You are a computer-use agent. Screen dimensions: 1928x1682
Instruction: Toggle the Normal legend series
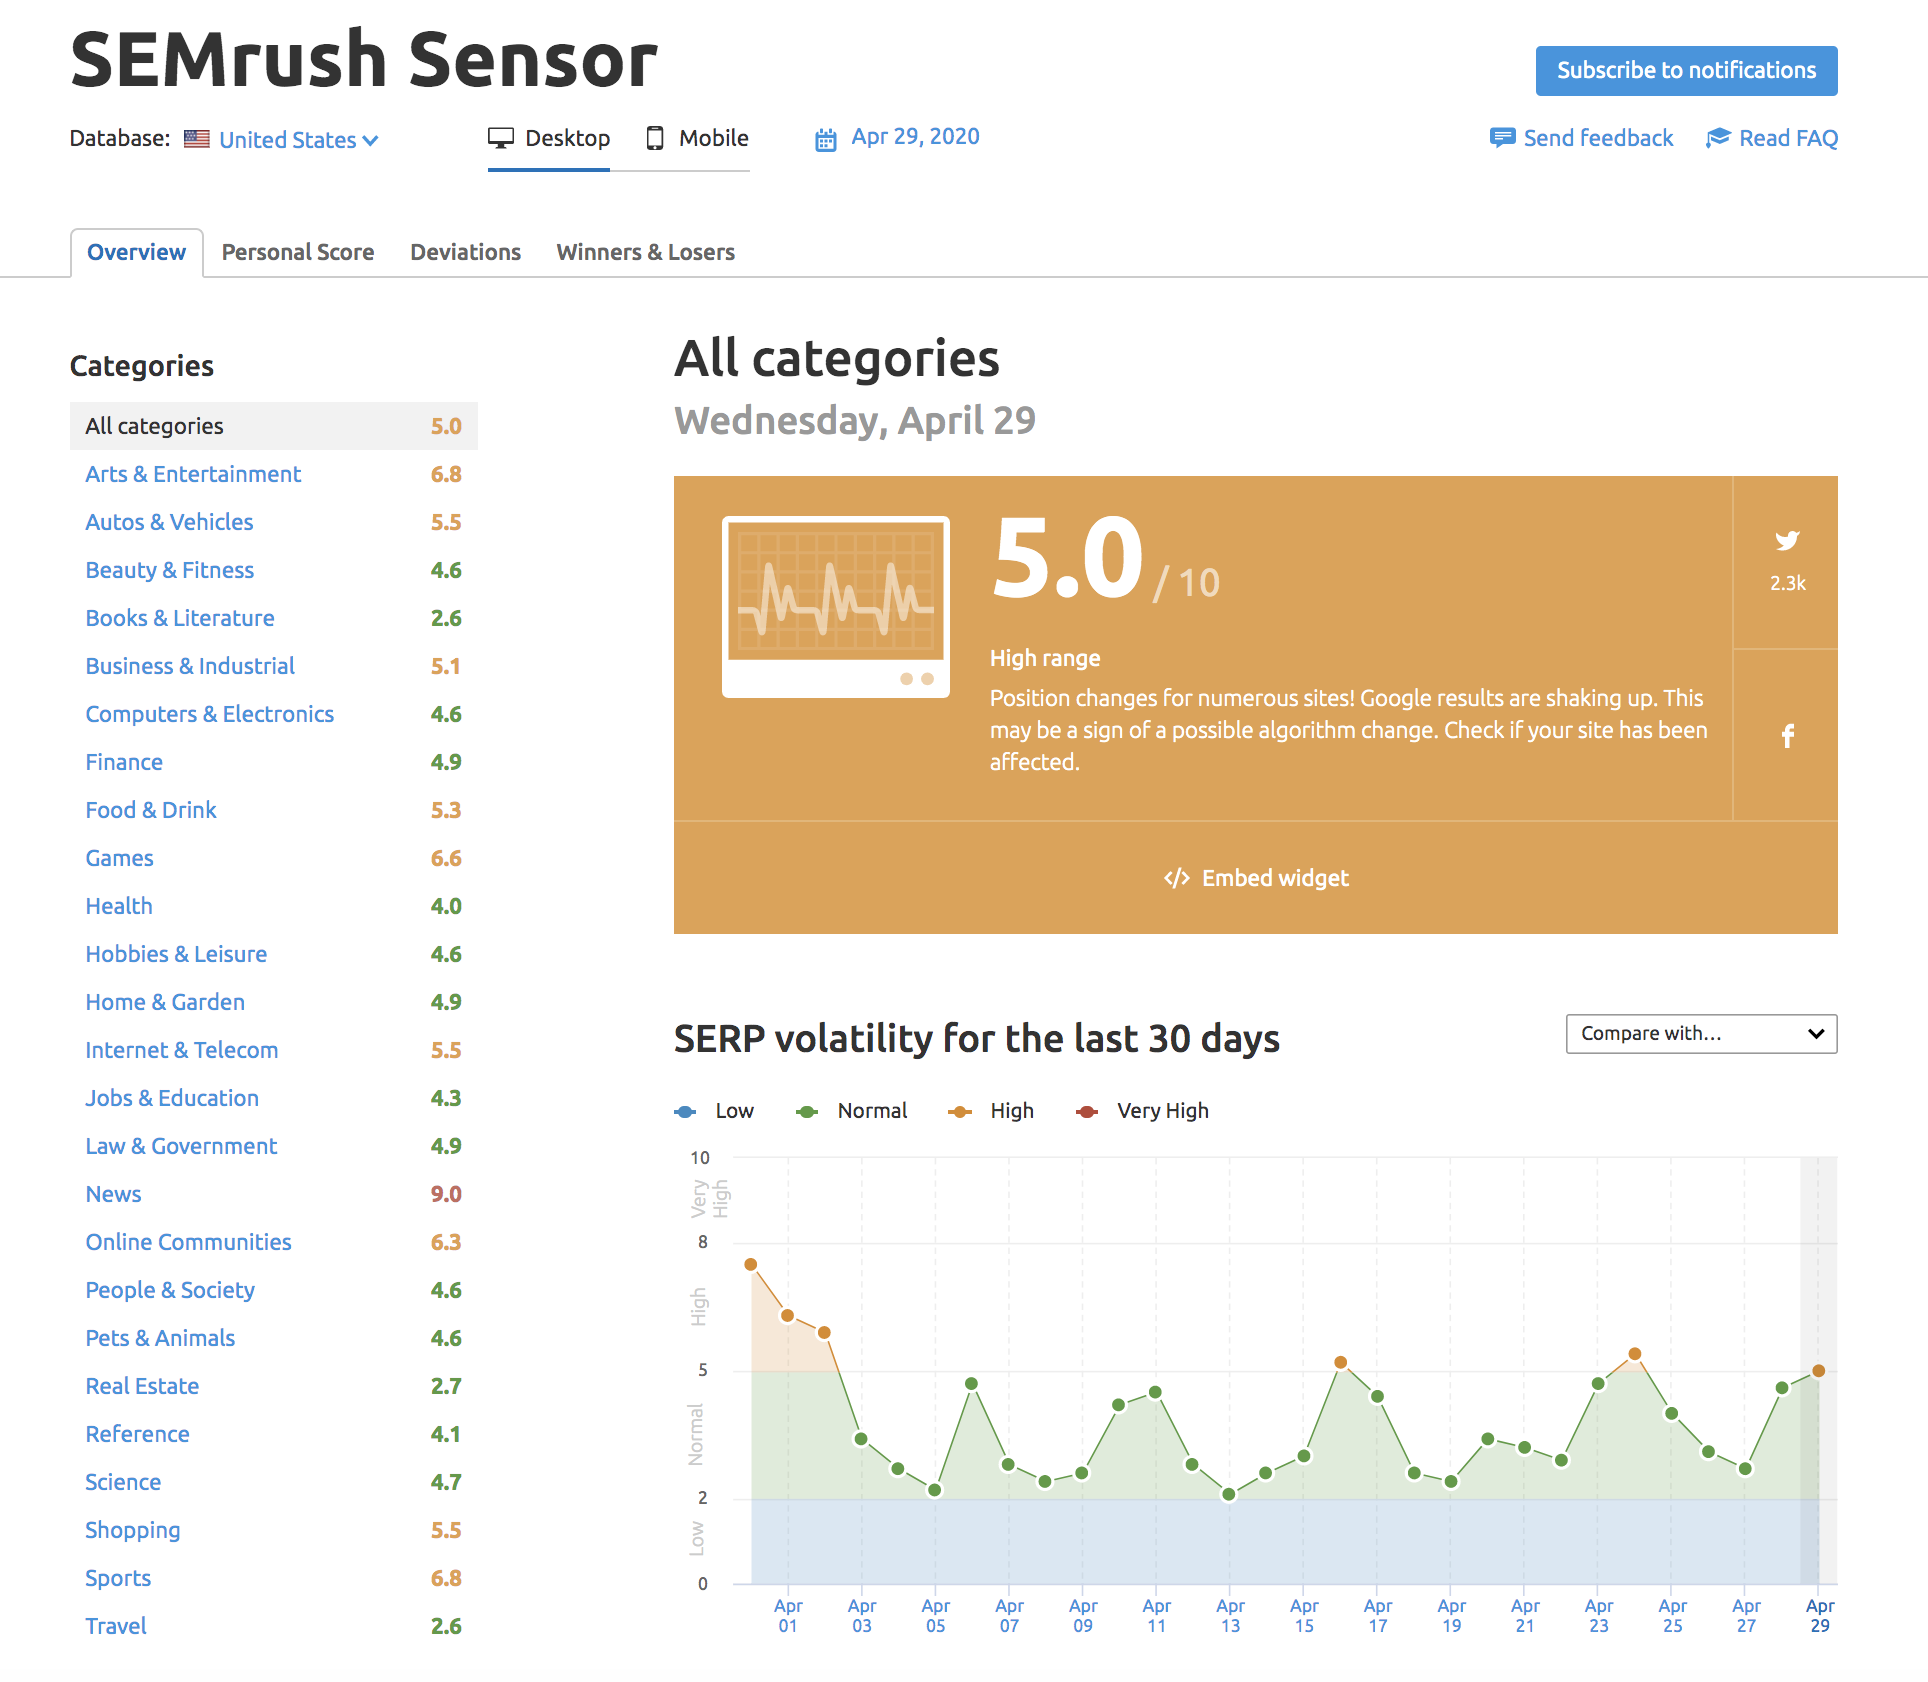(x=851, y=1111)
